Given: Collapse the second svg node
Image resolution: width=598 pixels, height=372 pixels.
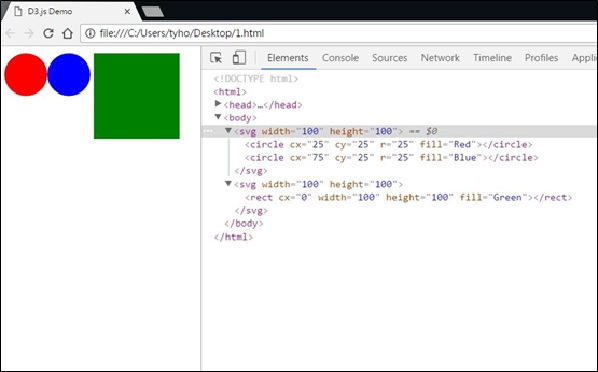Looking at the screenshot, I should [x=228, y=184].
